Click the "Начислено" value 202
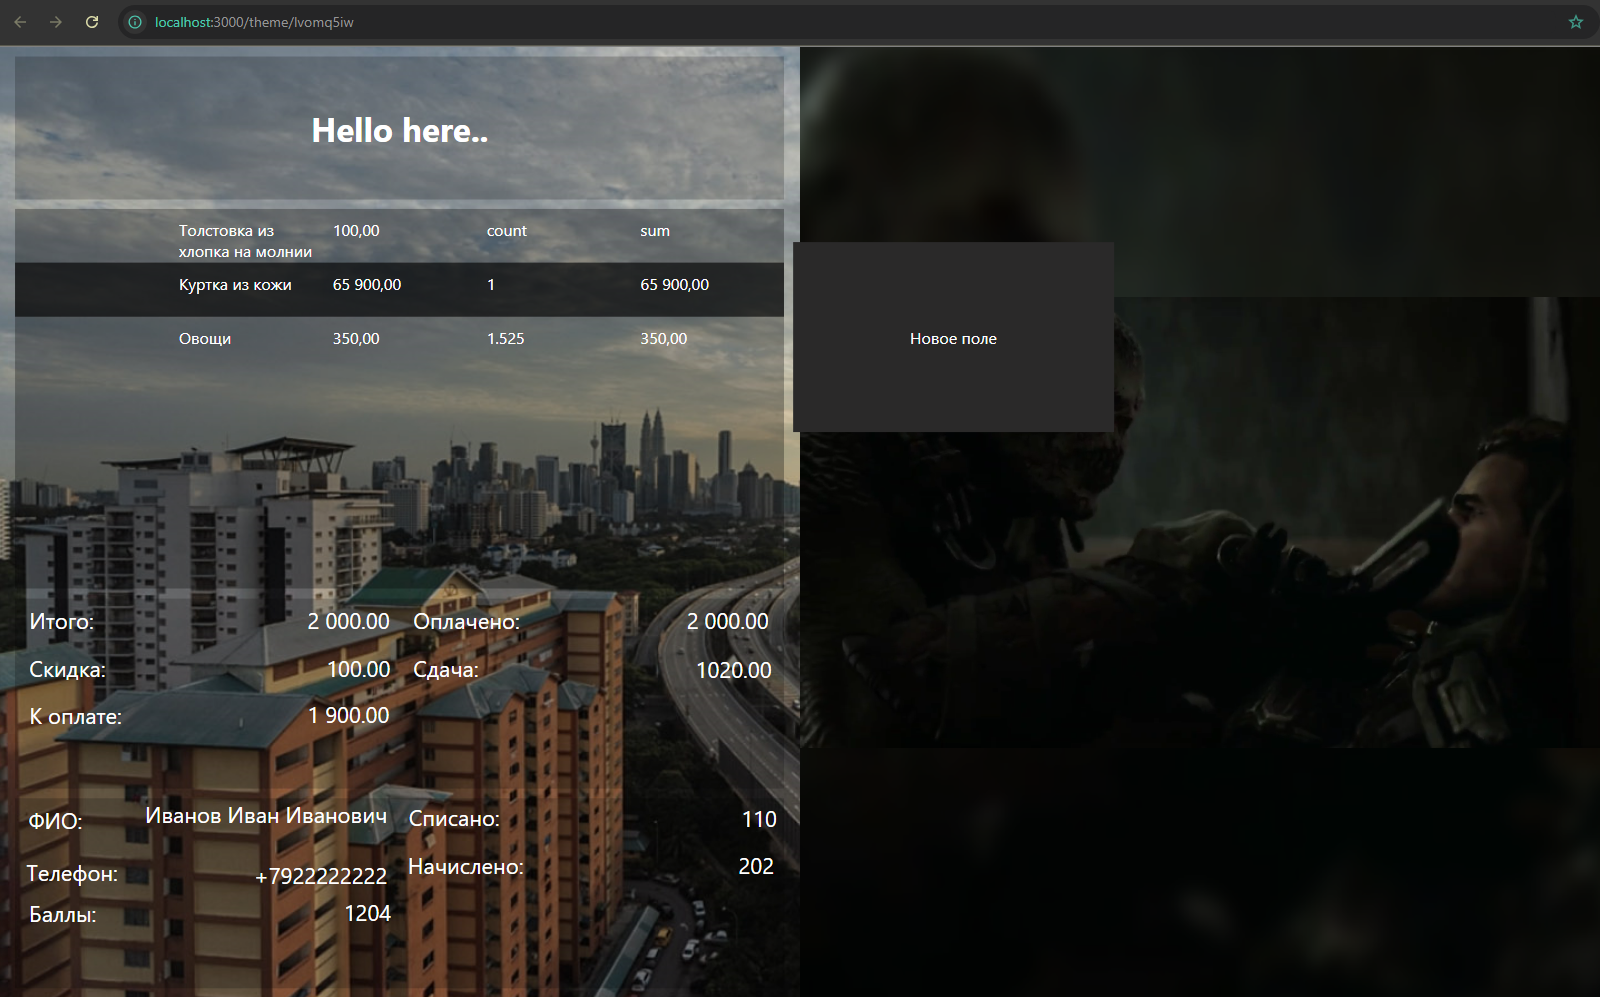Image resolution: width=1600 pixels, height=997 pixels. point(756,867)
